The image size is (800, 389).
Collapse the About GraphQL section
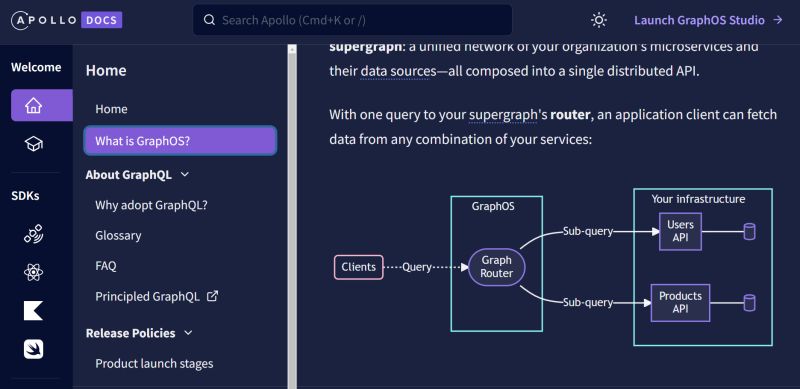coord(185,175)
